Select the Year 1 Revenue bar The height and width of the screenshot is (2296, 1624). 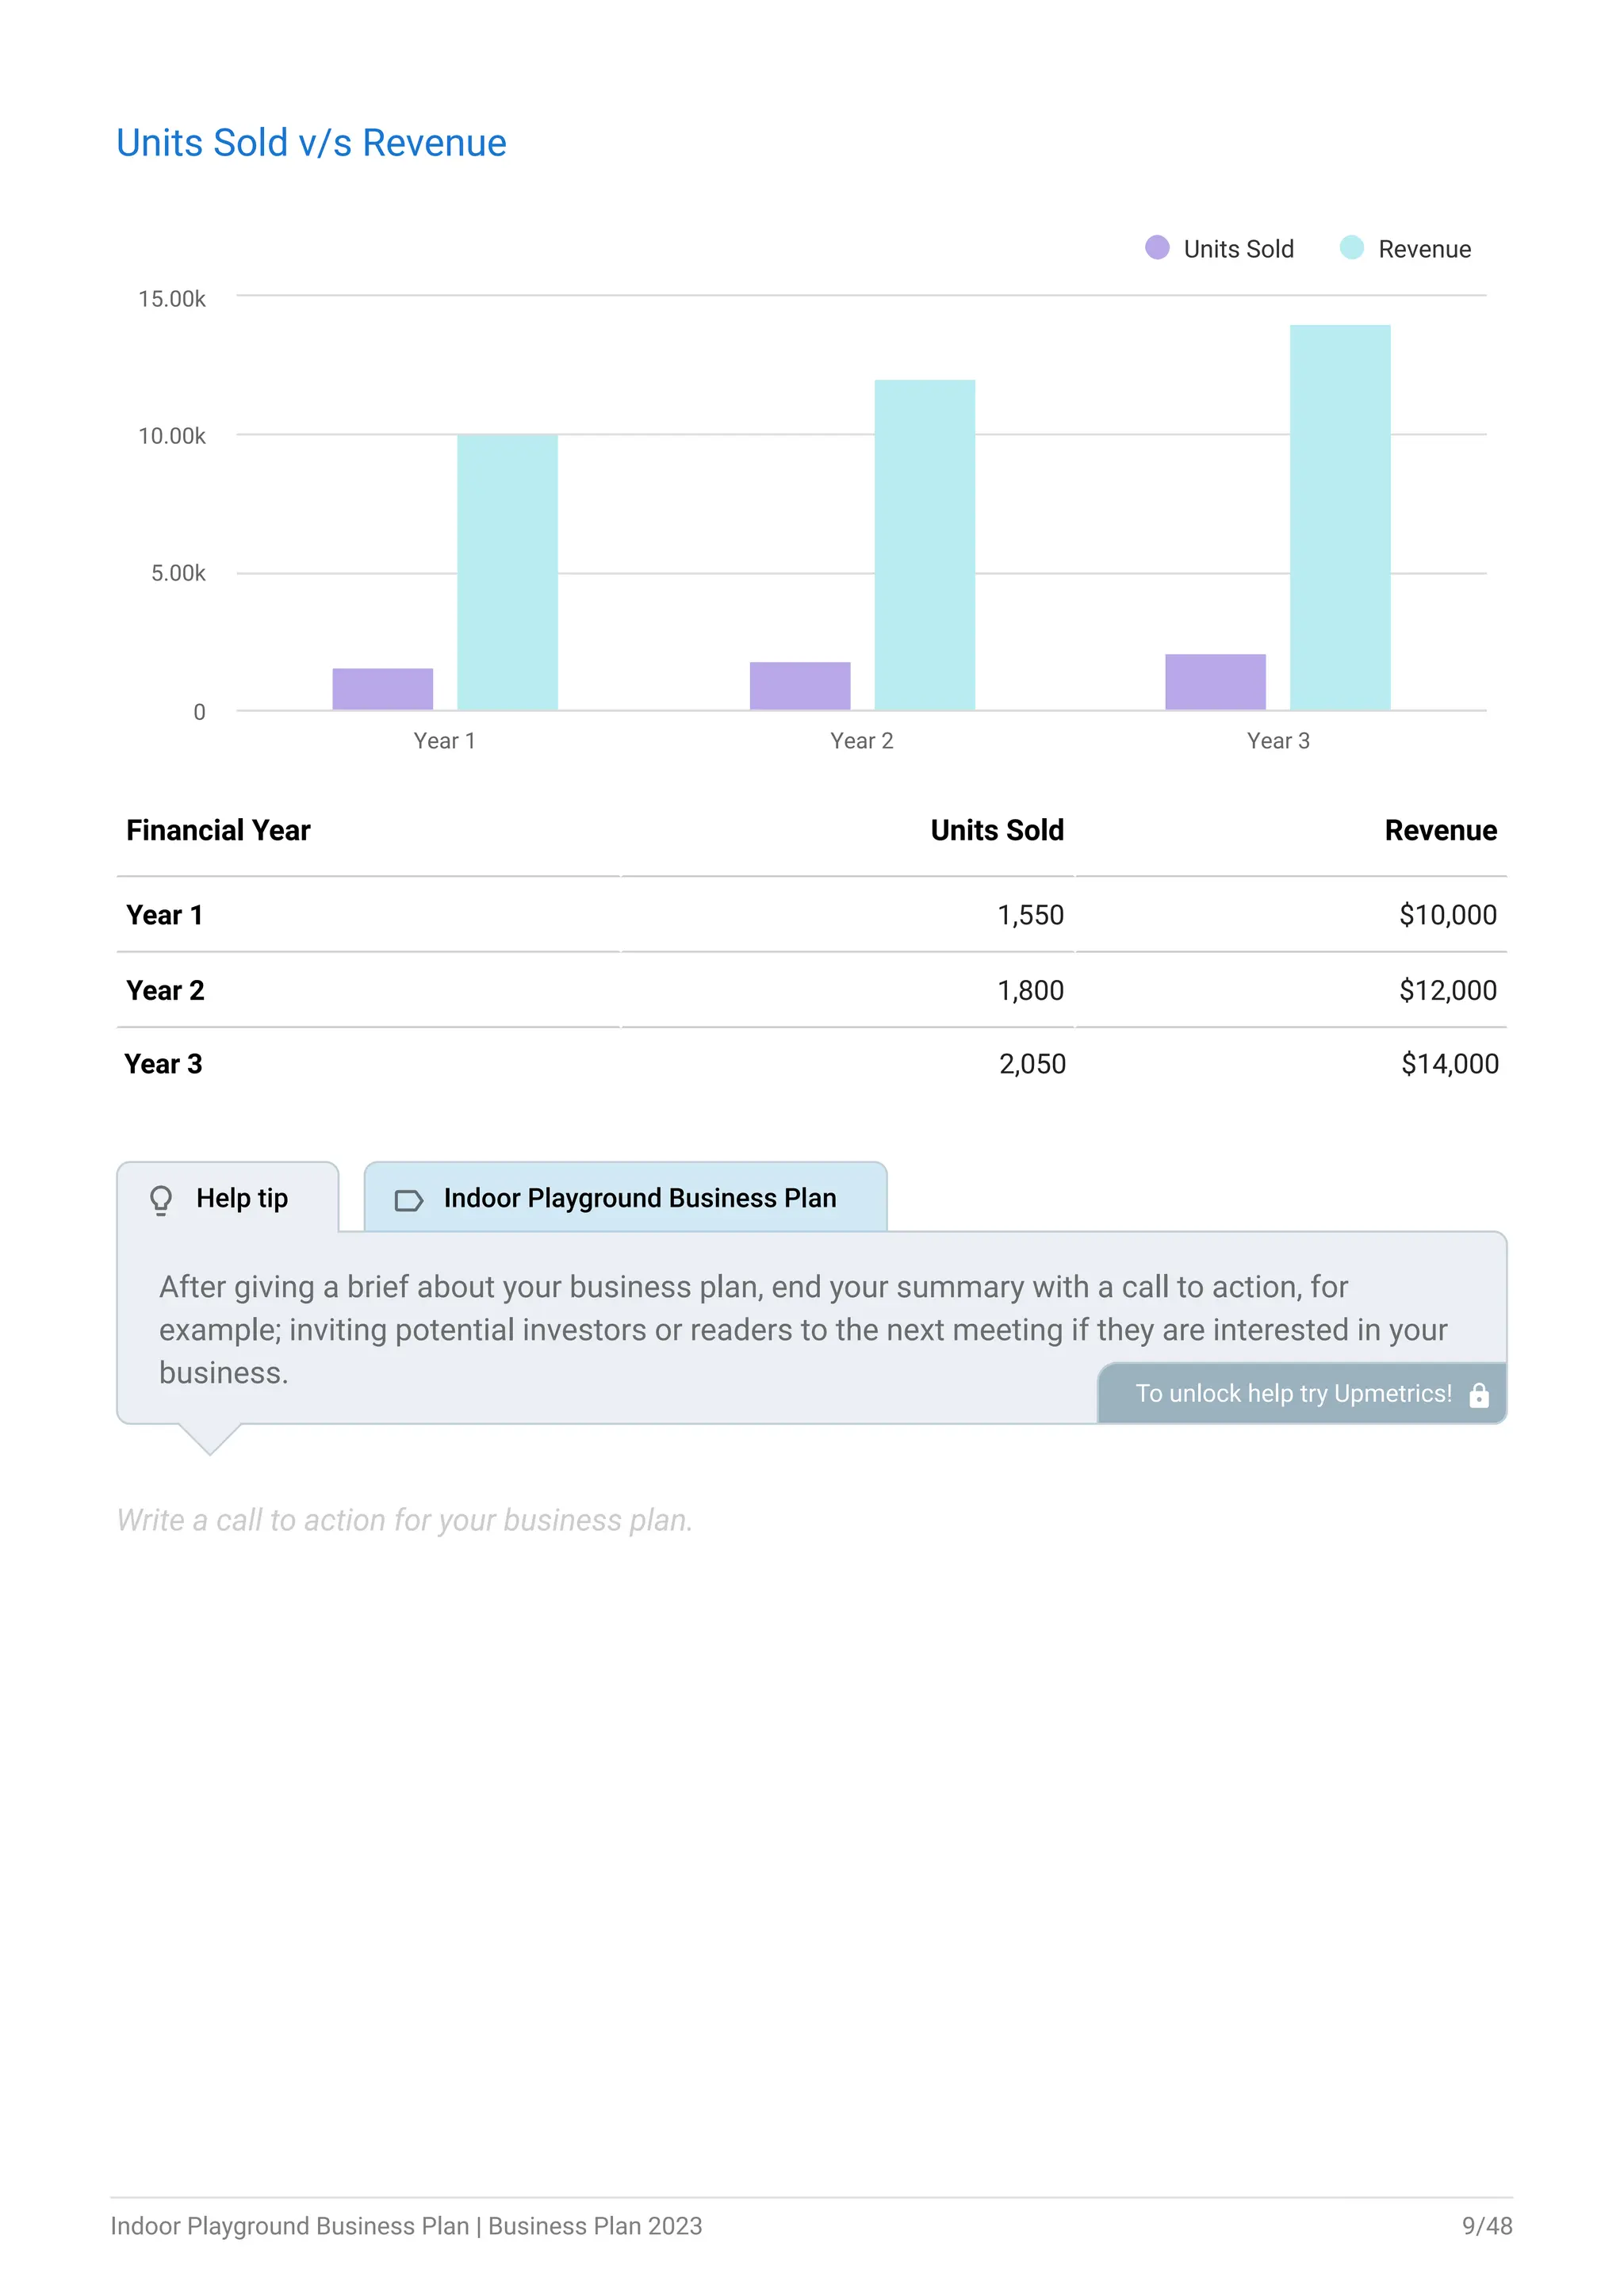click(508, 572)
